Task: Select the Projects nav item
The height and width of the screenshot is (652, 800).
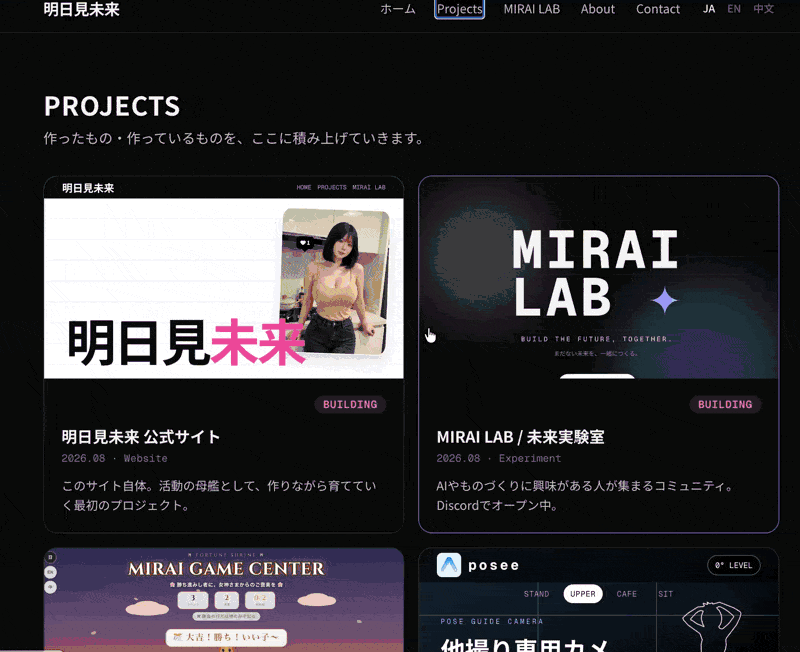Action: (459, 9)
